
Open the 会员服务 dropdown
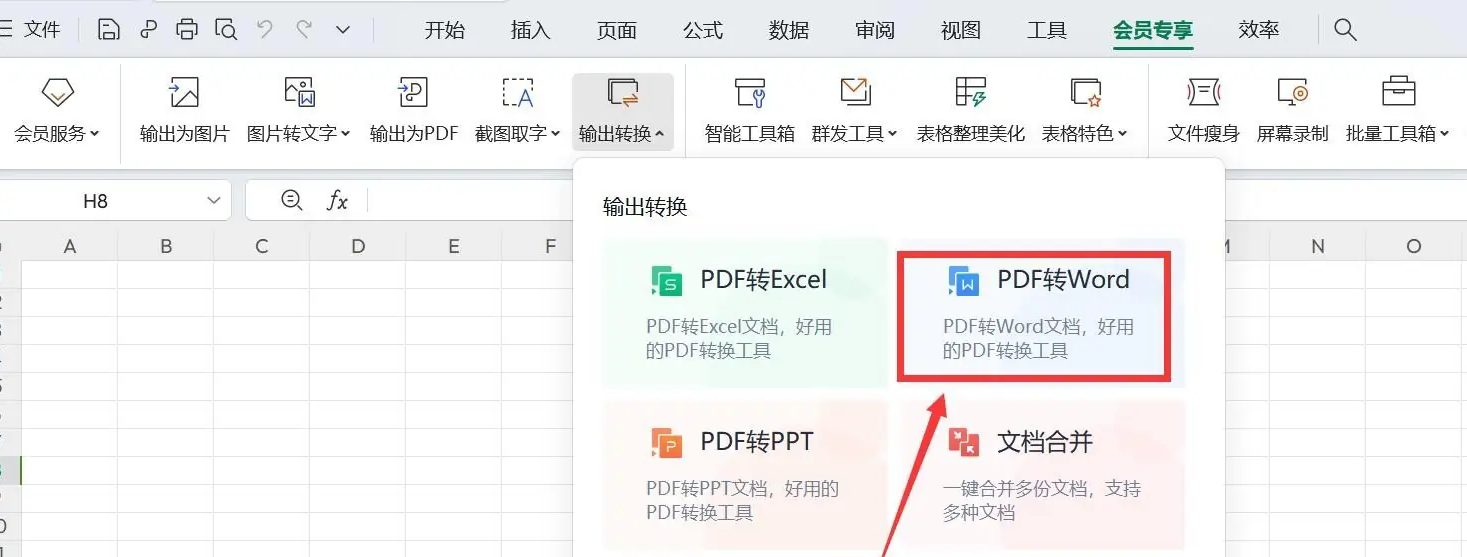[x=57, y=110]
